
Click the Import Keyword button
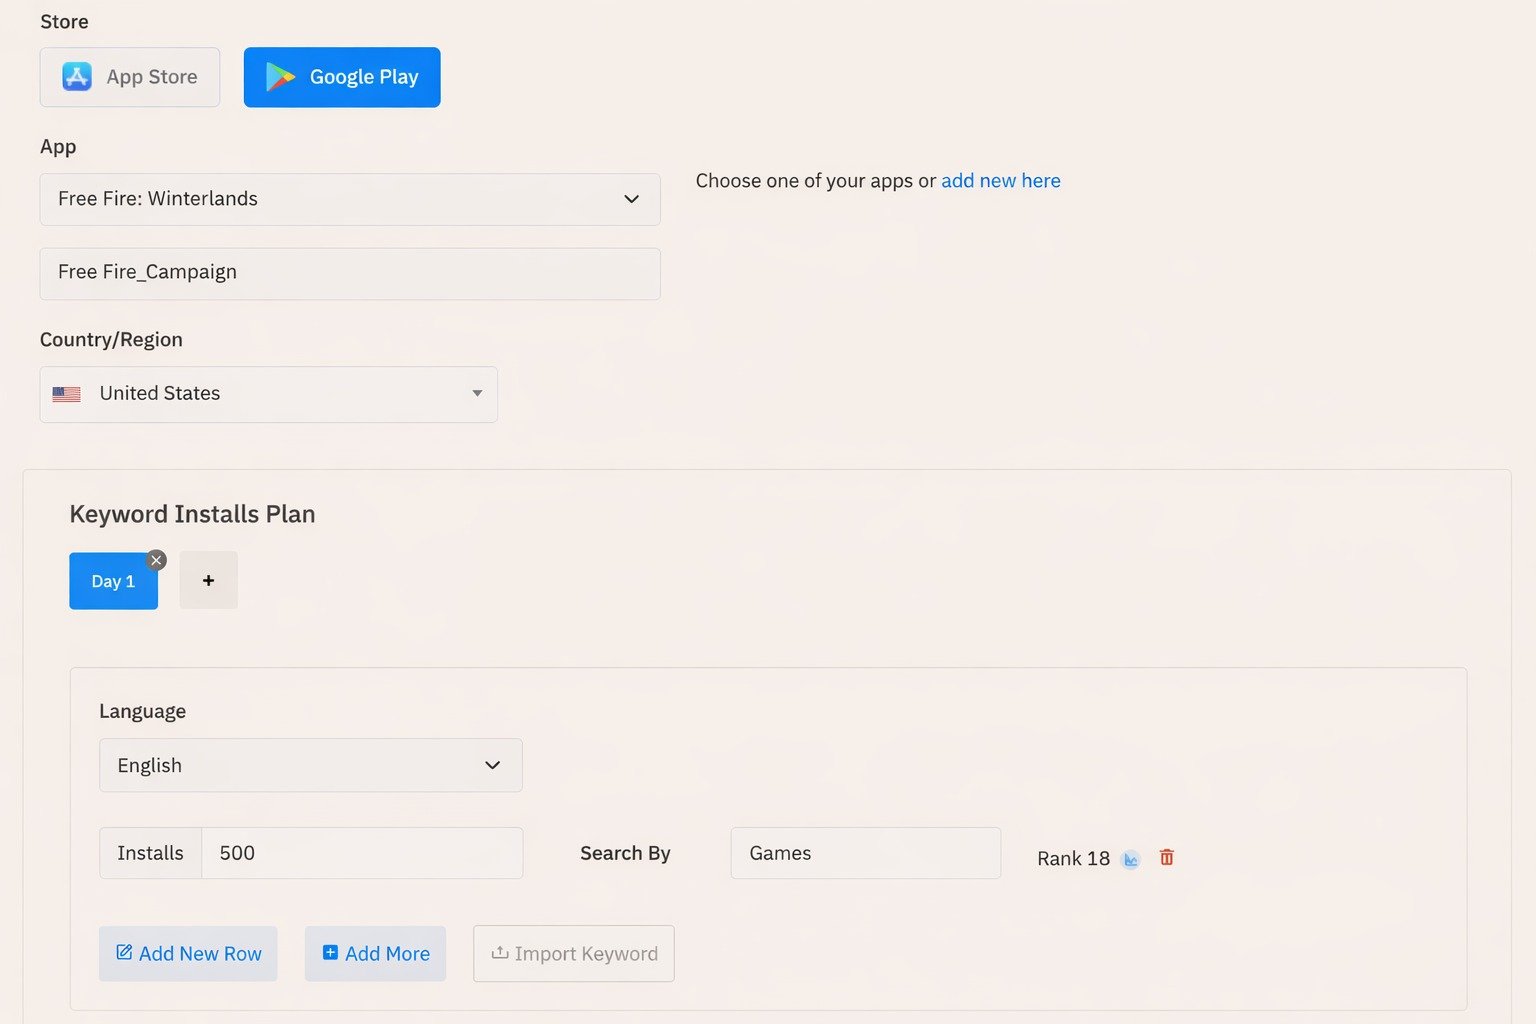(x=573, y=953)
